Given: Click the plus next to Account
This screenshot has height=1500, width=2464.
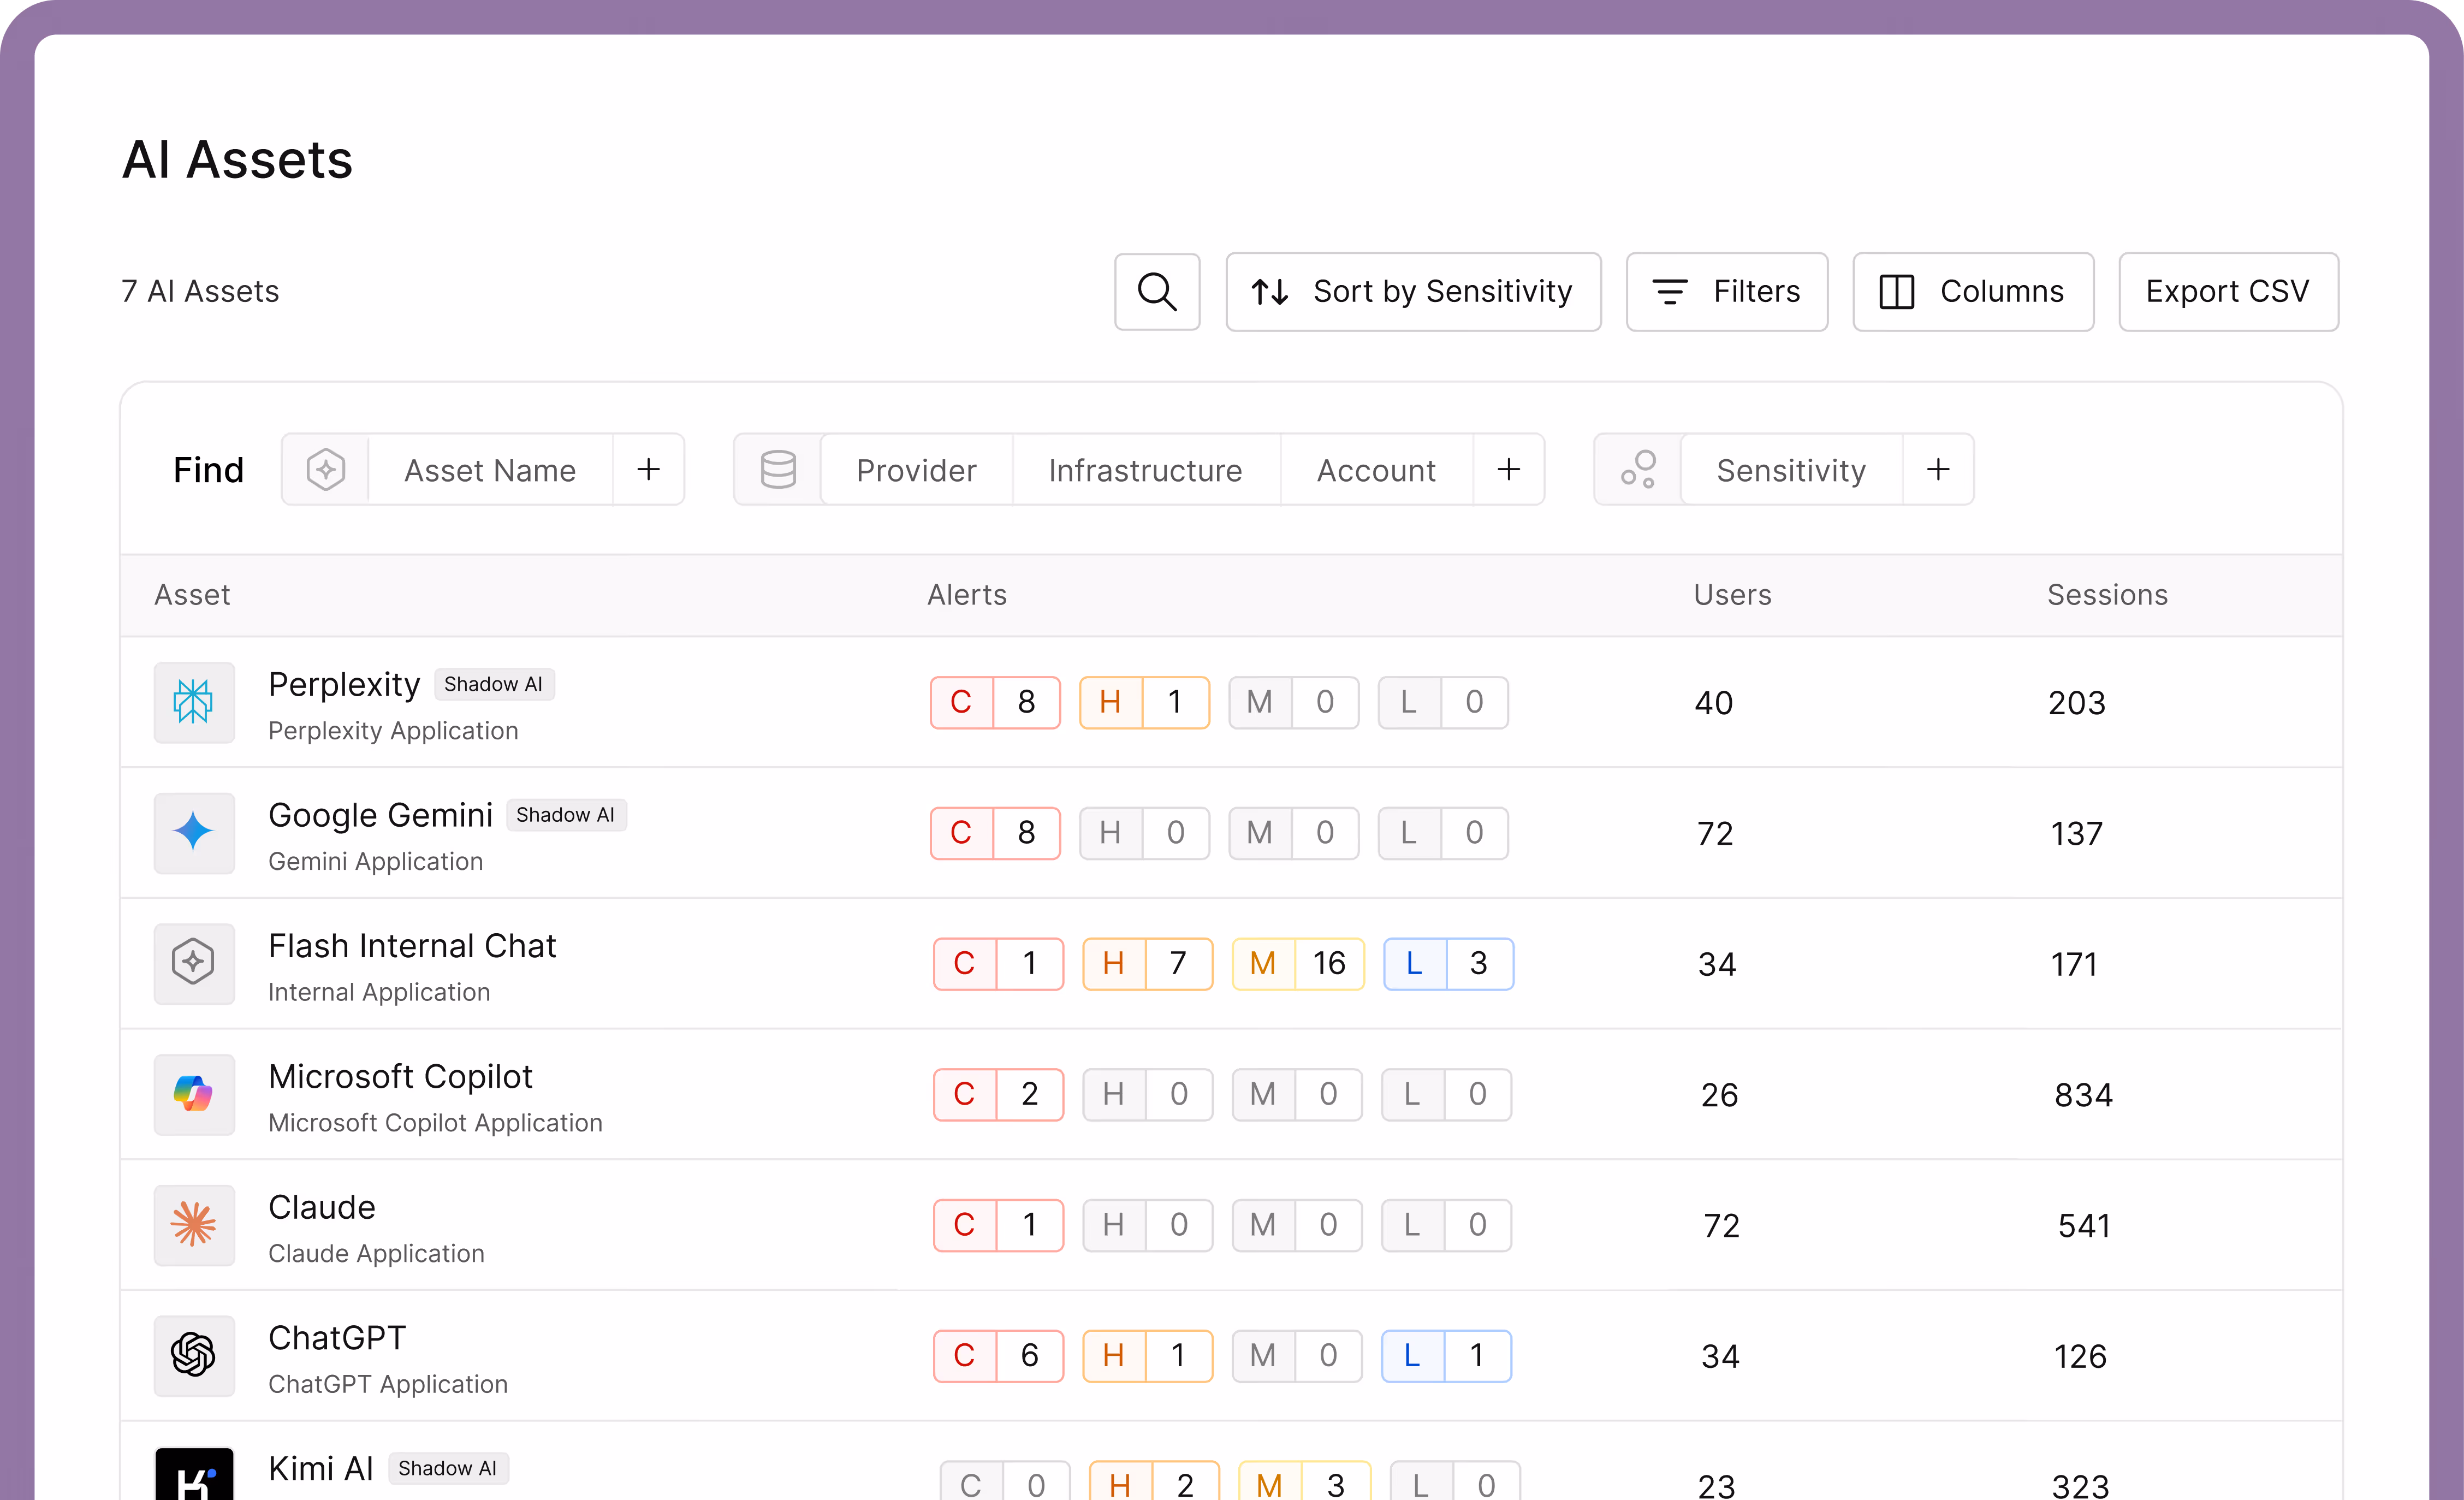Looking at the screenshot, I should (x=1508, y=470).
